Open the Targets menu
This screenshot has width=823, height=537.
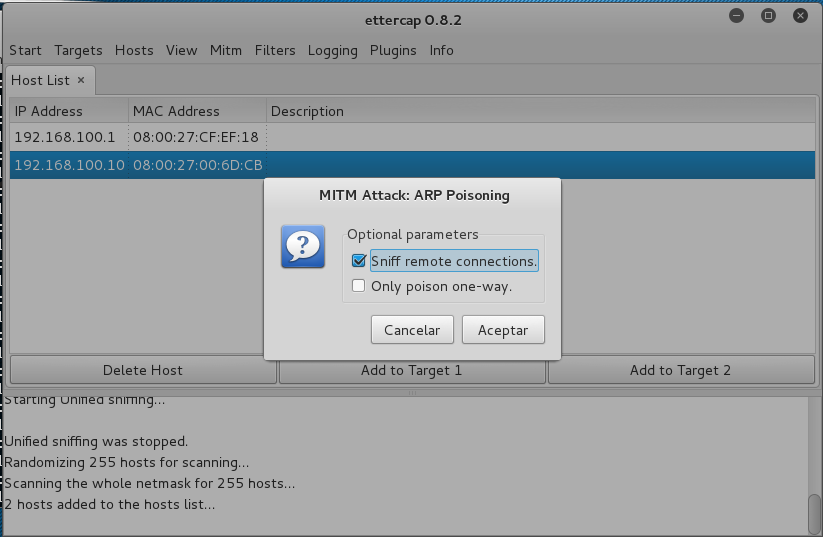78,50
